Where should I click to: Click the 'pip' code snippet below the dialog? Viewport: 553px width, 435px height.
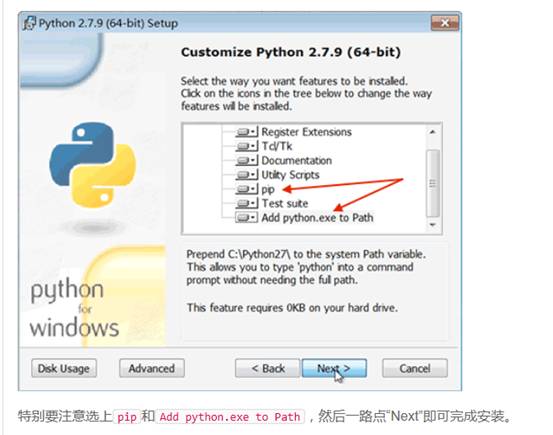click(127, 417)
